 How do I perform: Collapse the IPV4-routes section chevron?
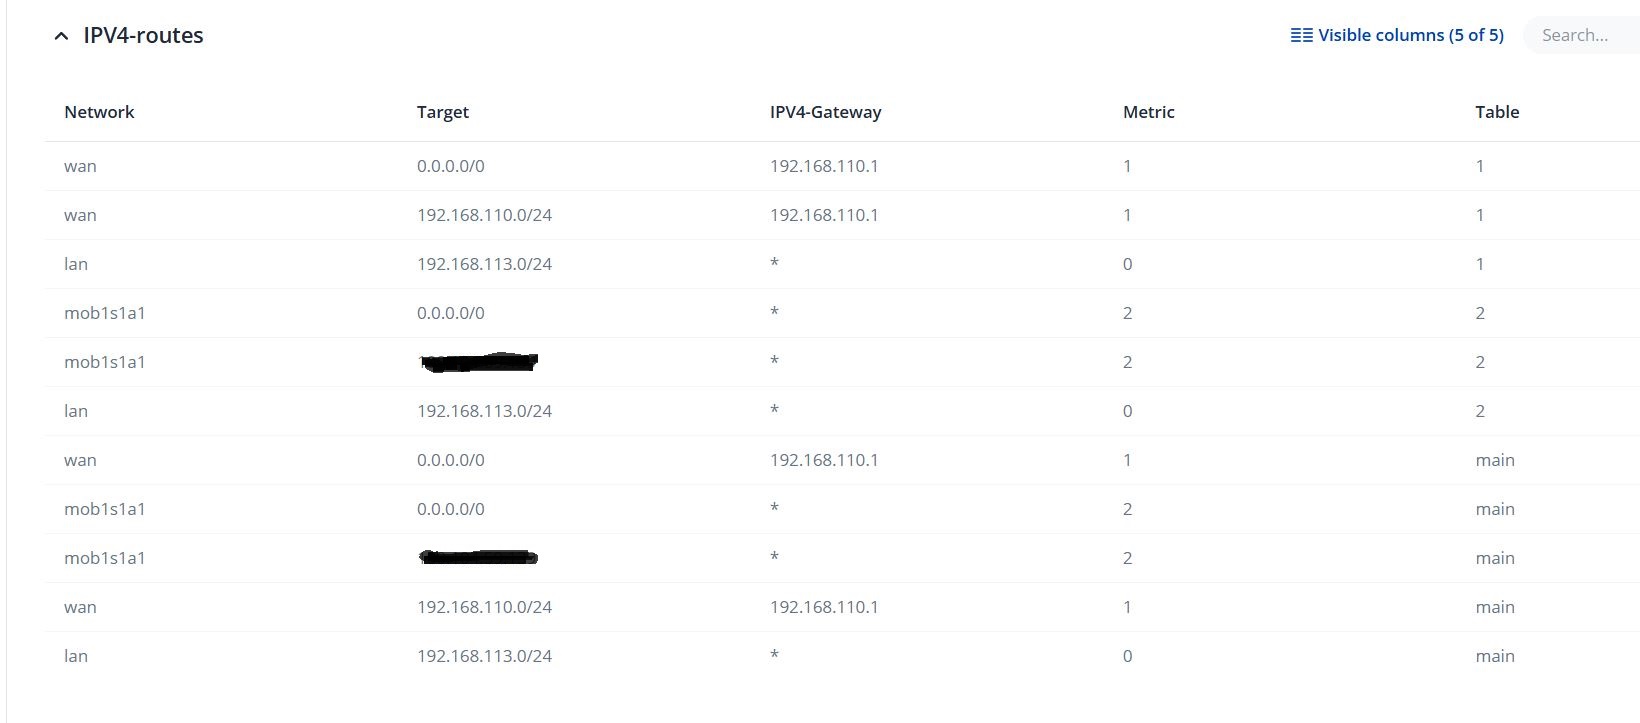62,36
